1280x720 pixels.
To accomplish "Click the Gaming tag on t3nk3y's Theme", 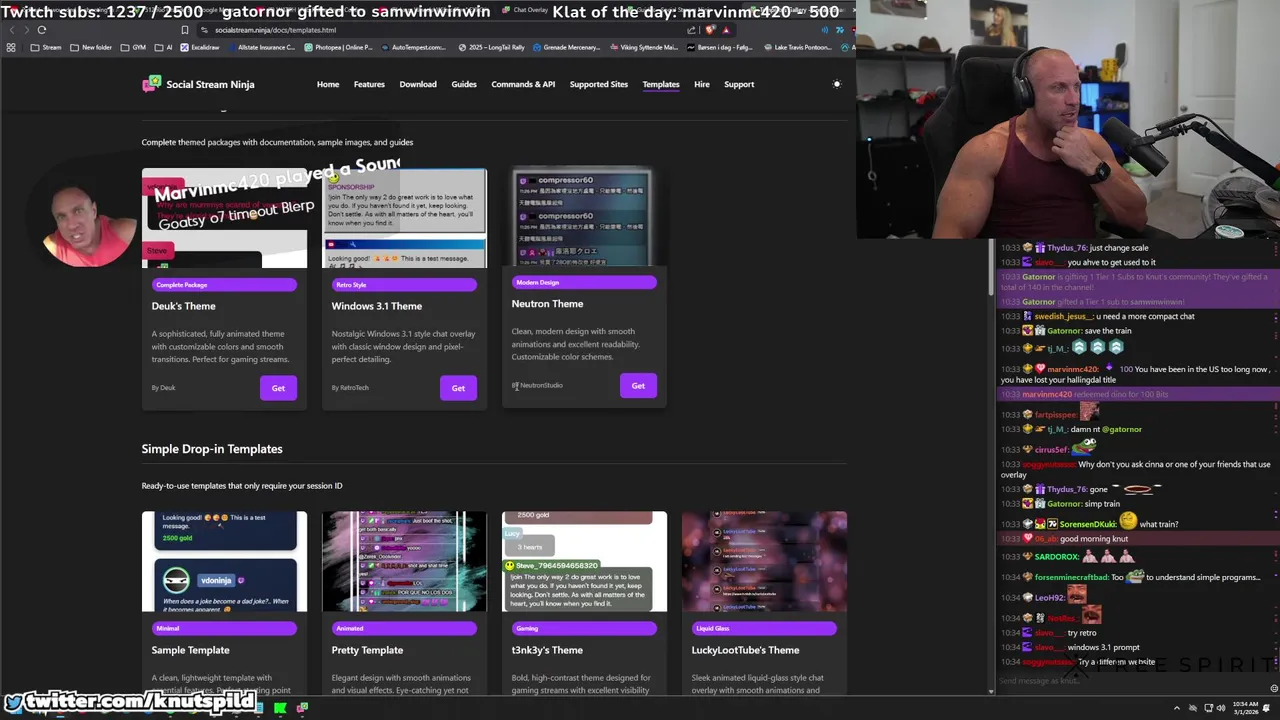I will click(x=584, y=628).
